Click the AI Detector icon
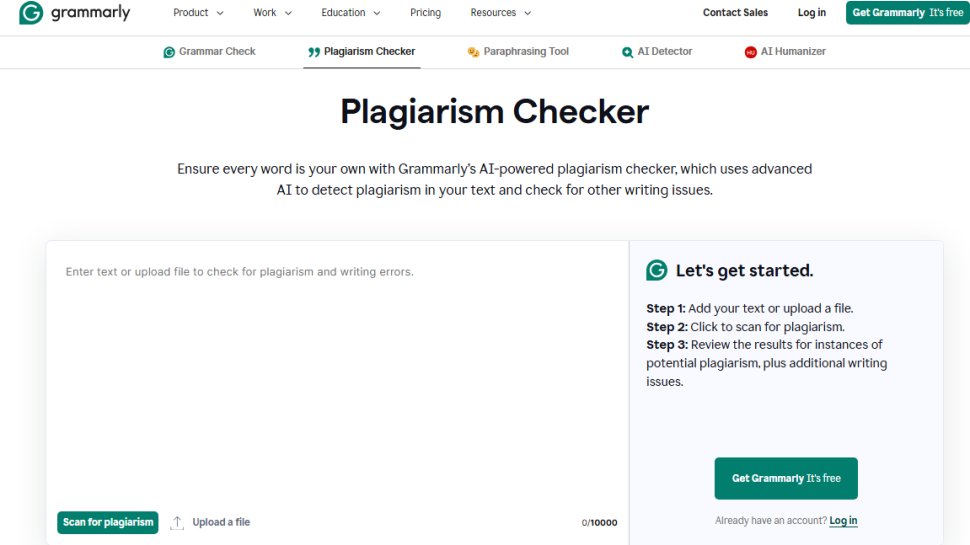Viewport: 970px width, 545px height. [x=627, y=52]
